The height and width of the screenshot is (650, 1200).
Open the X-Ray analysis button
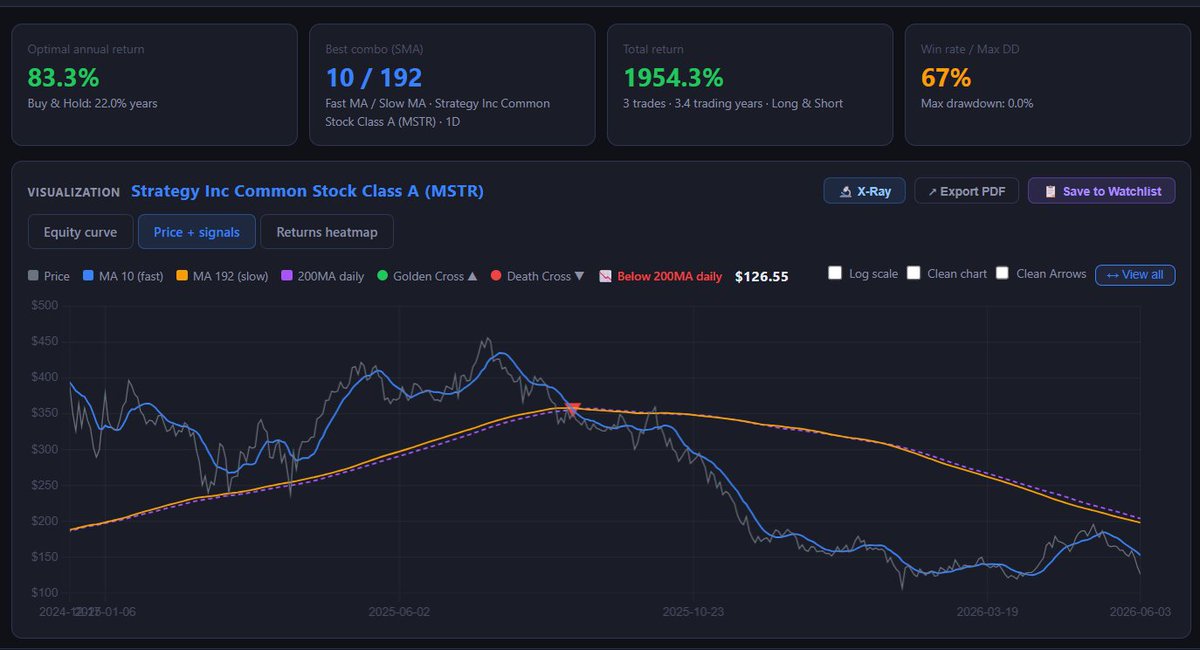point(864,191)
